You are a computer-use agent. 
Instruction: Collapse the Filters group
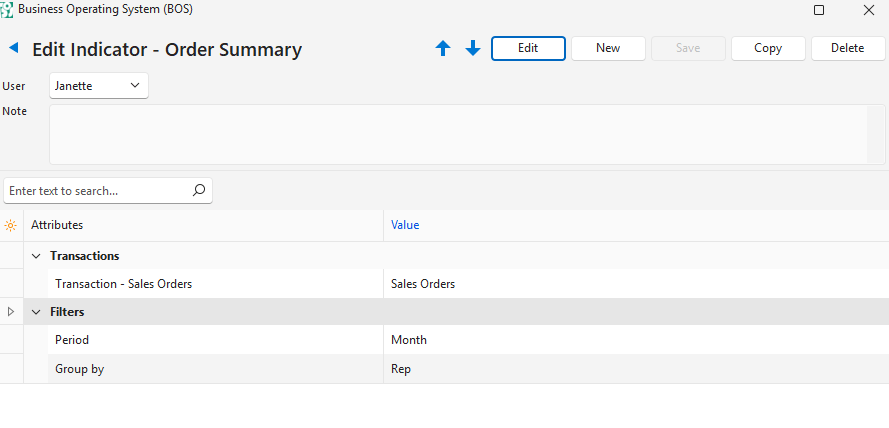36,312
